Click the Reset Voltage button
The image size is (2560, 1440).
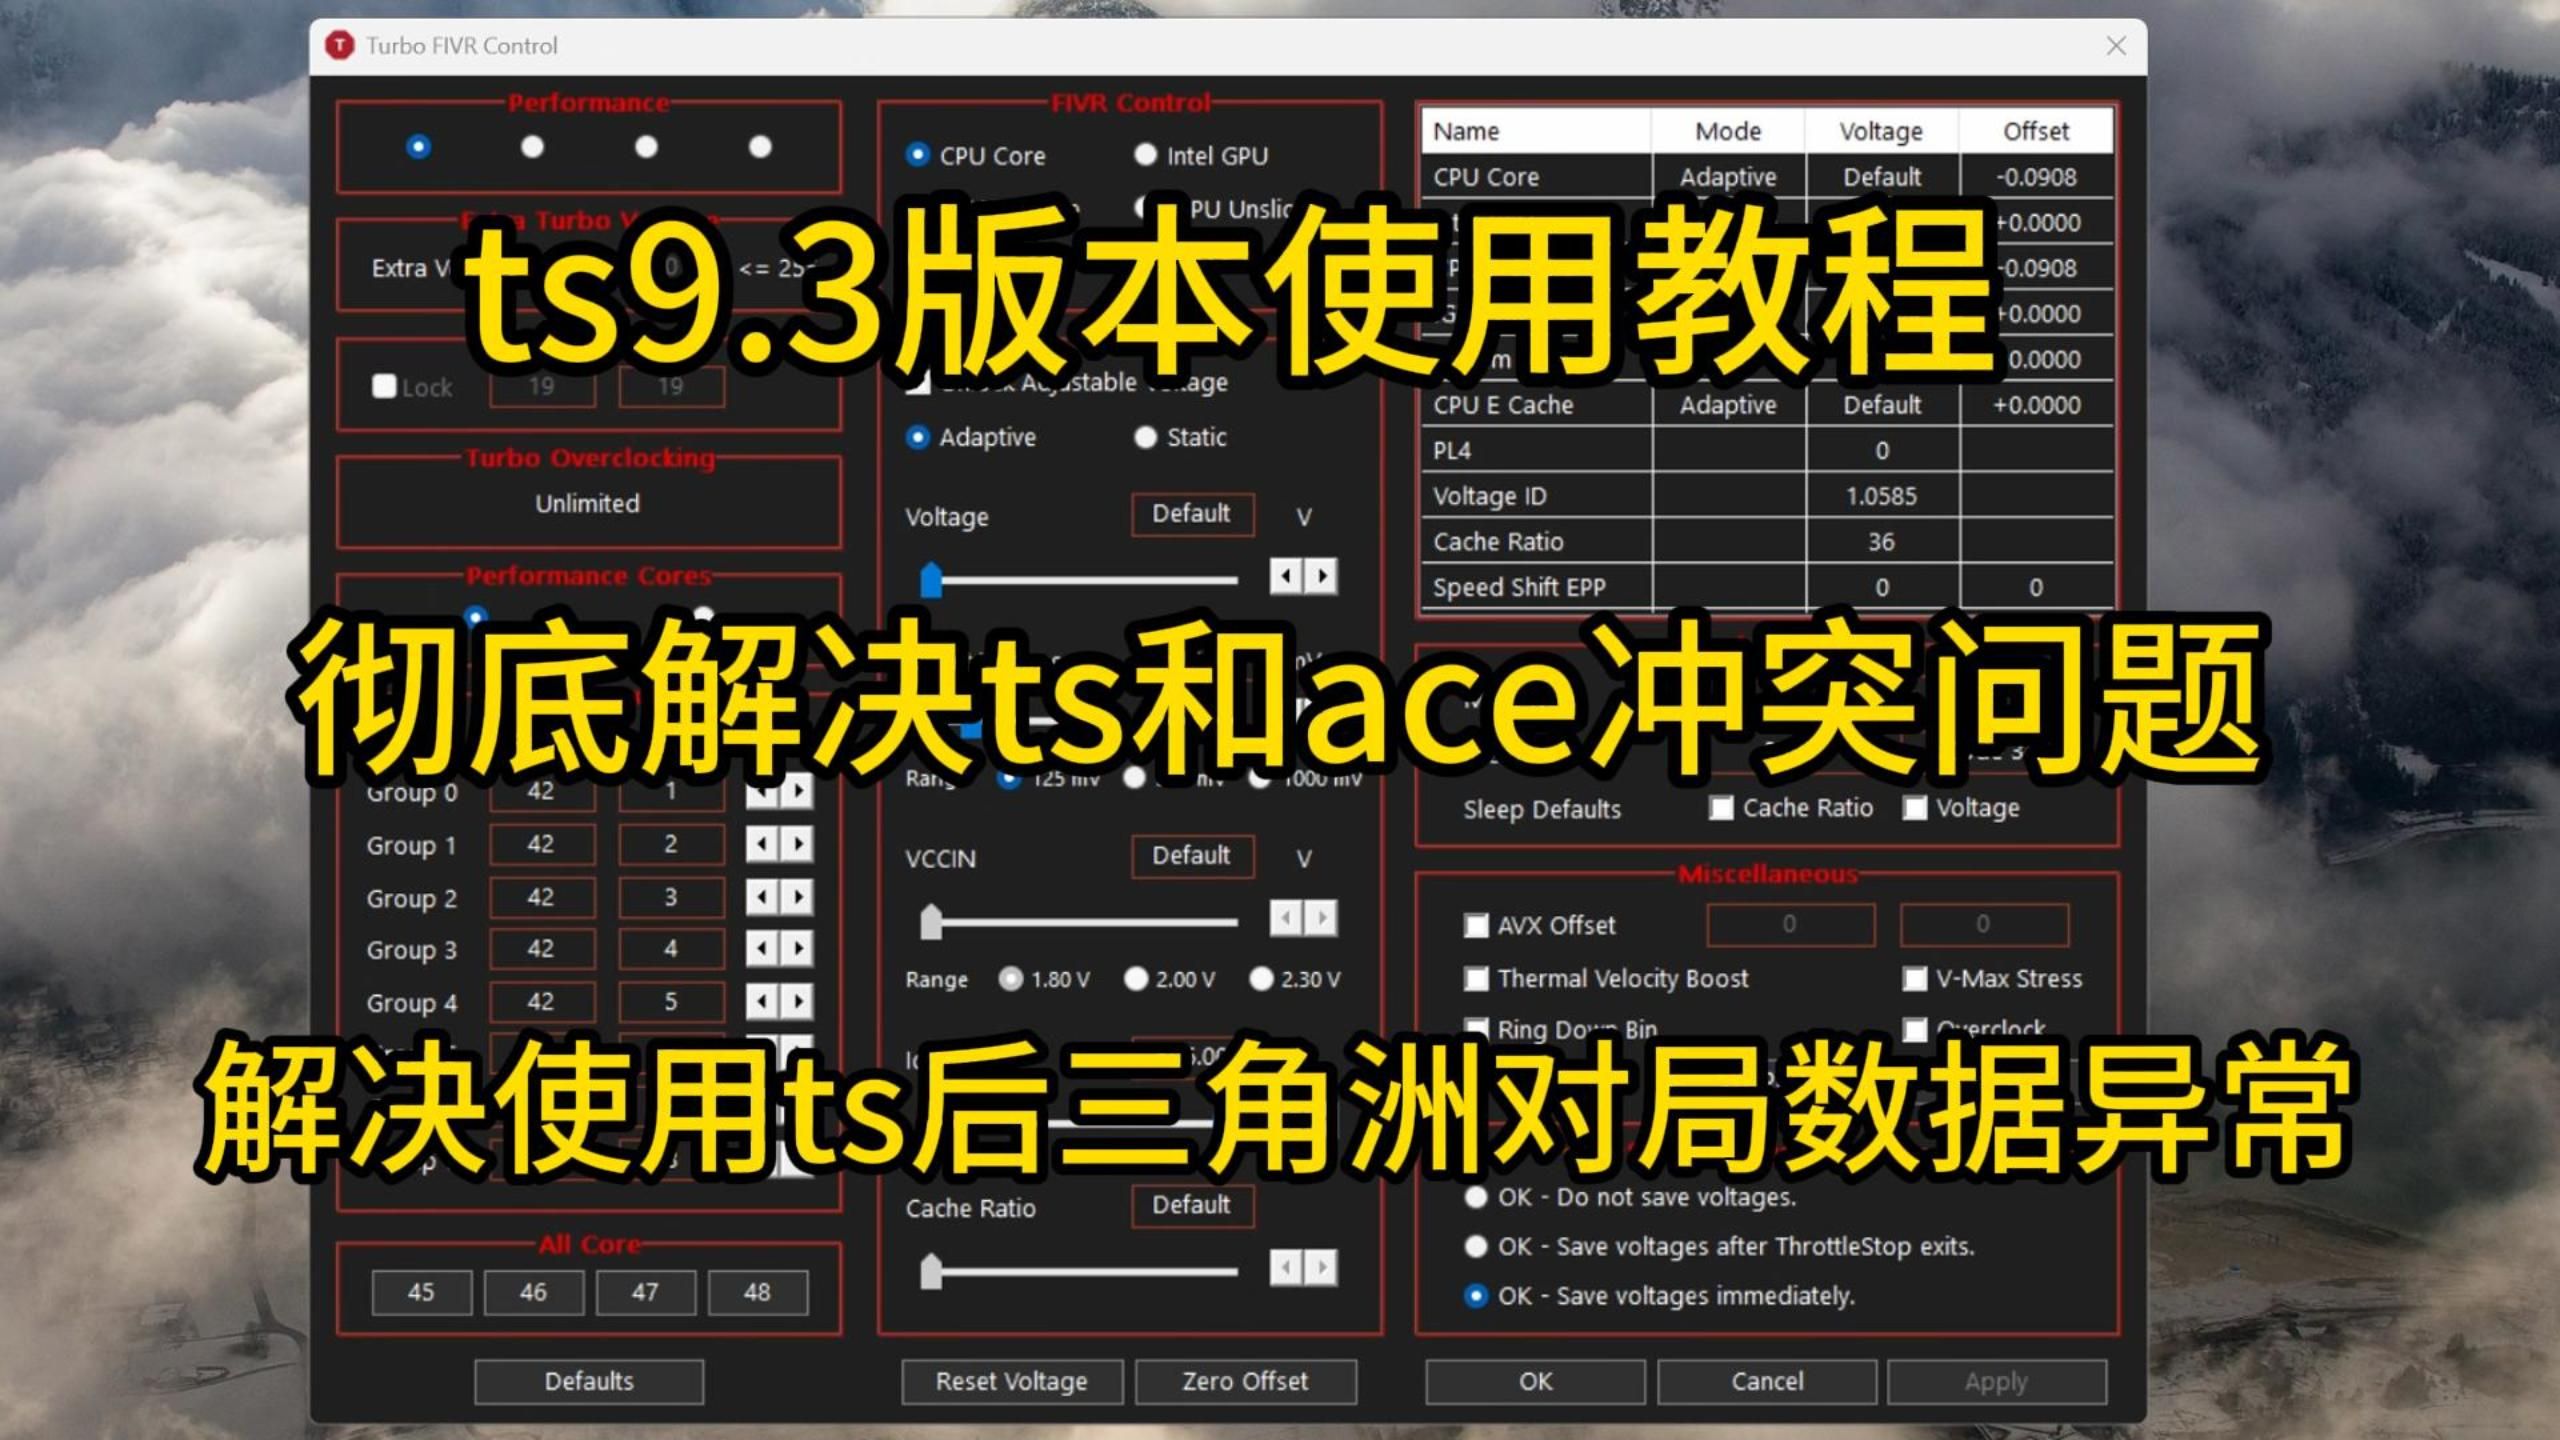coord(1012,1381)
